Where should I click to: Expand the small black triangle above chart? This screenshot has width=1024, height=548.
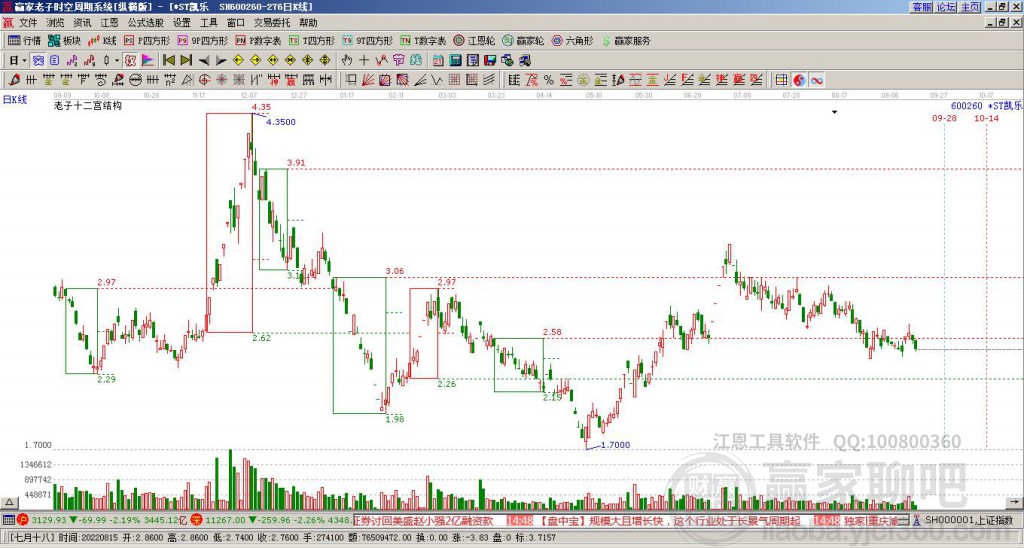pyautogui.click(x=834, y=113)
